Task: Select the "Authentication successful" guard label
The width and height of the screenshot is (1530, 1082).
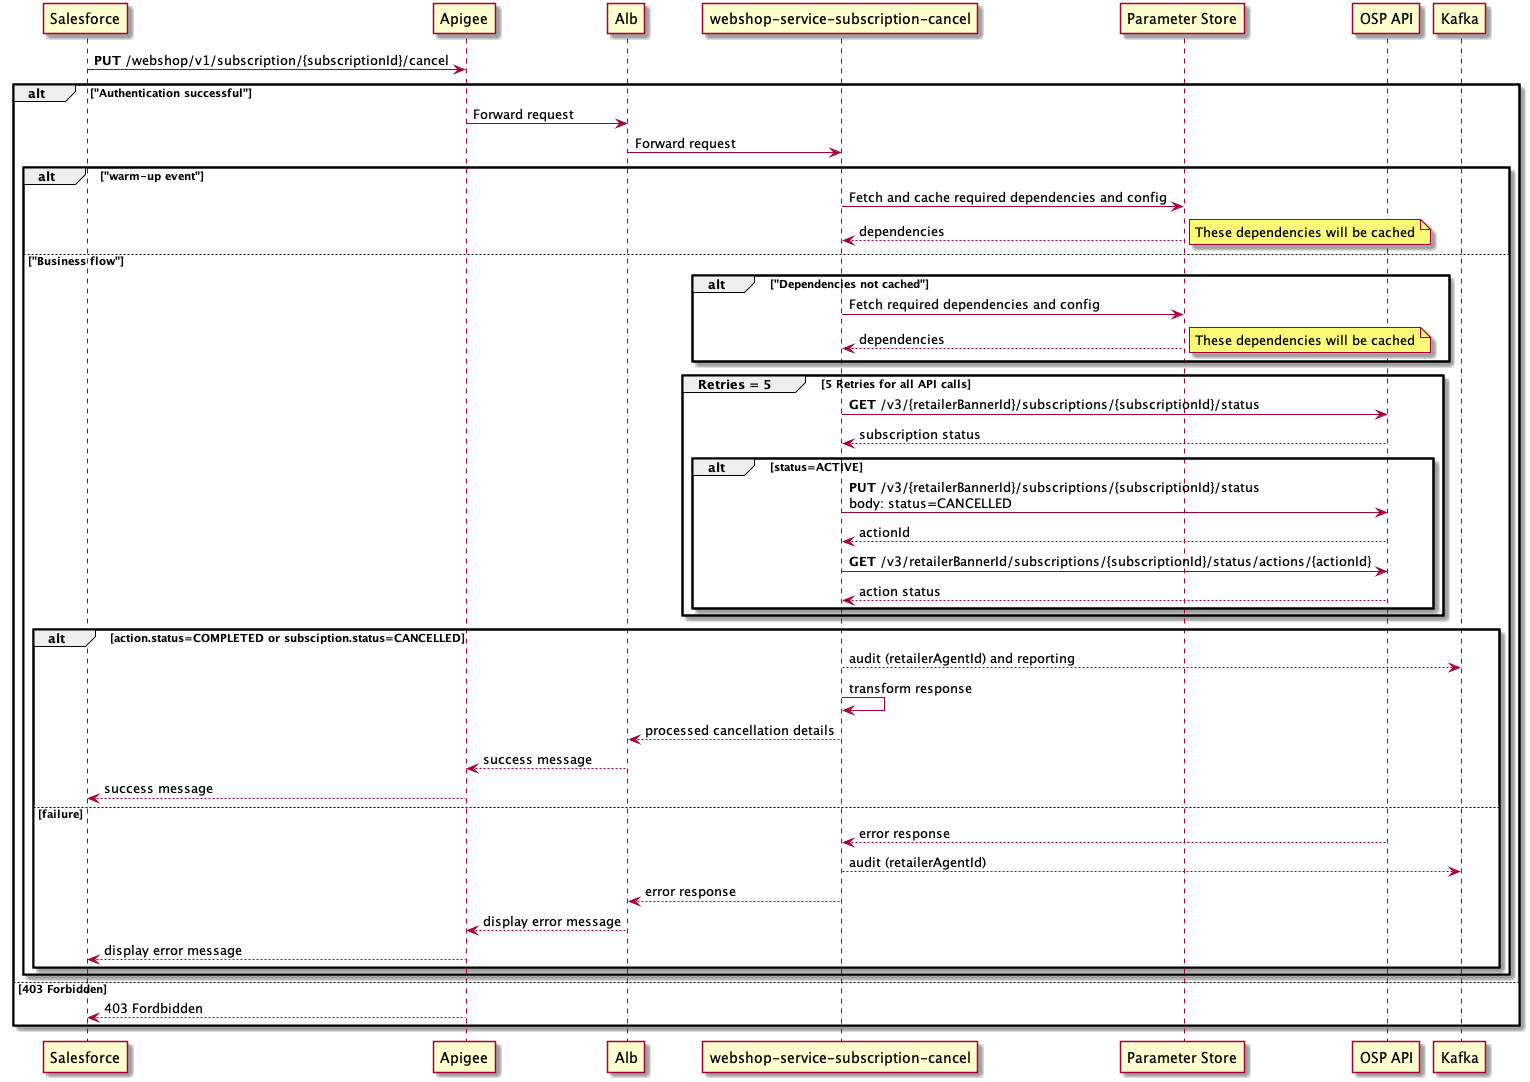Action: 171,93
